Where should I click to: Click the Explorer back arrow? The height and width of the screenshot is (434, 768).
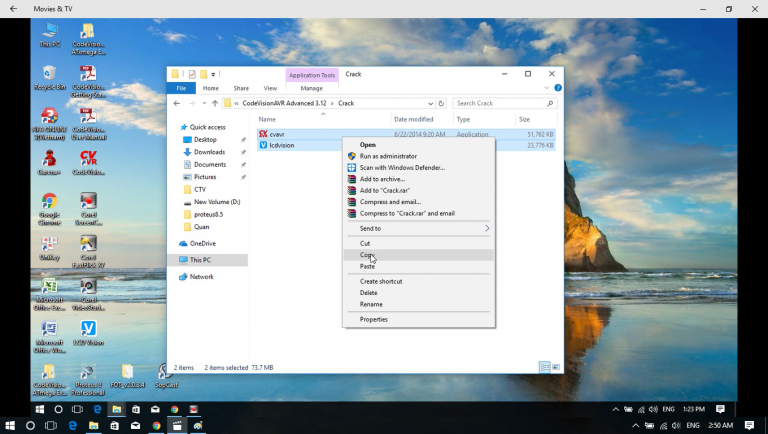pyautogui.click(x=177, y=103)
